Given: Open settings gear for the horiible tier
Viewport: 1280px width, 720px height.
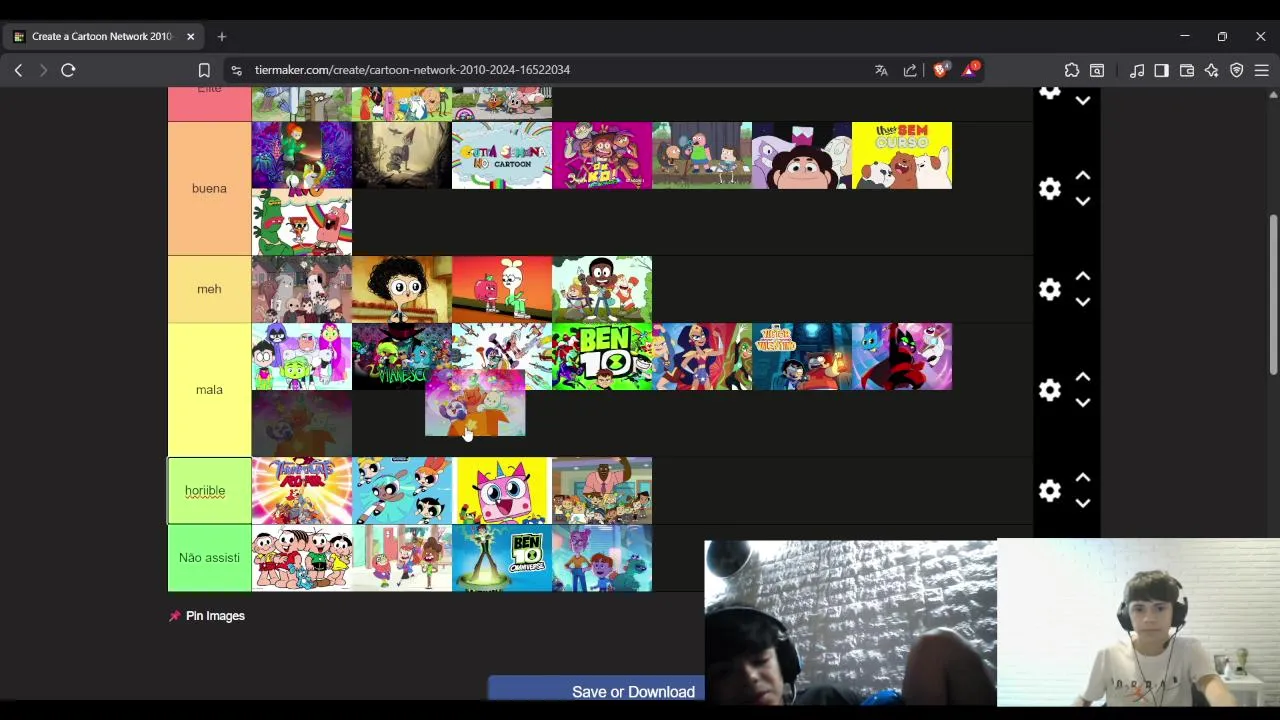Looking at the screenshot, I should tap(1049, 490).
